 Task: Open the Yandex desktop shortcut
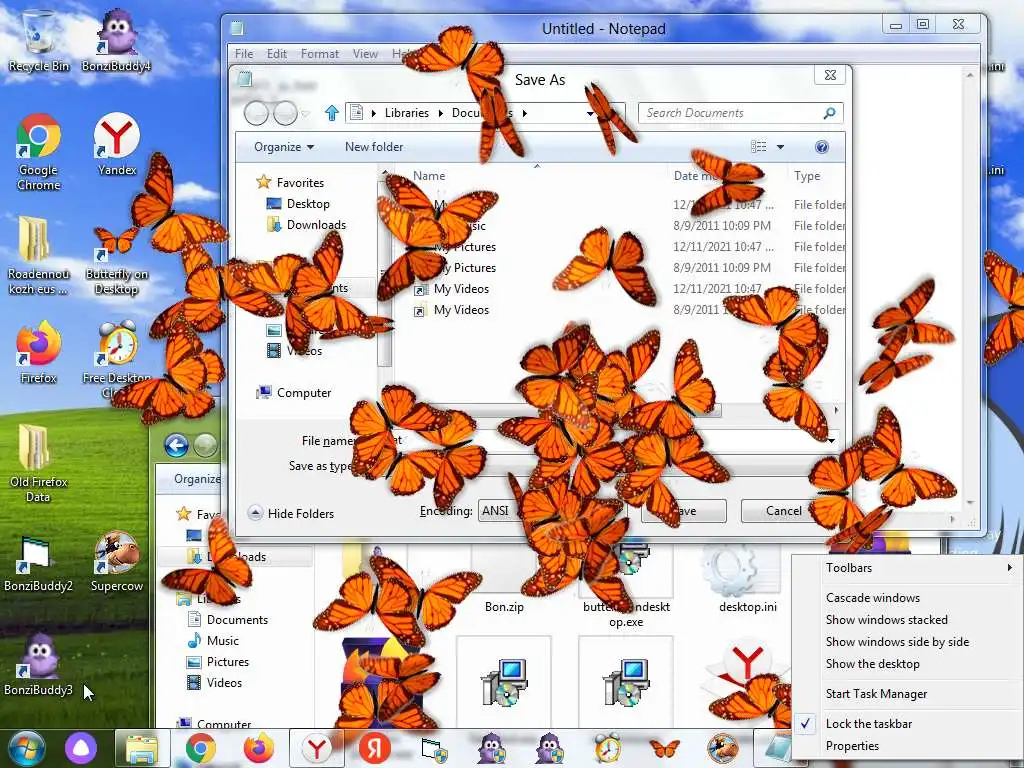(116, 145)
